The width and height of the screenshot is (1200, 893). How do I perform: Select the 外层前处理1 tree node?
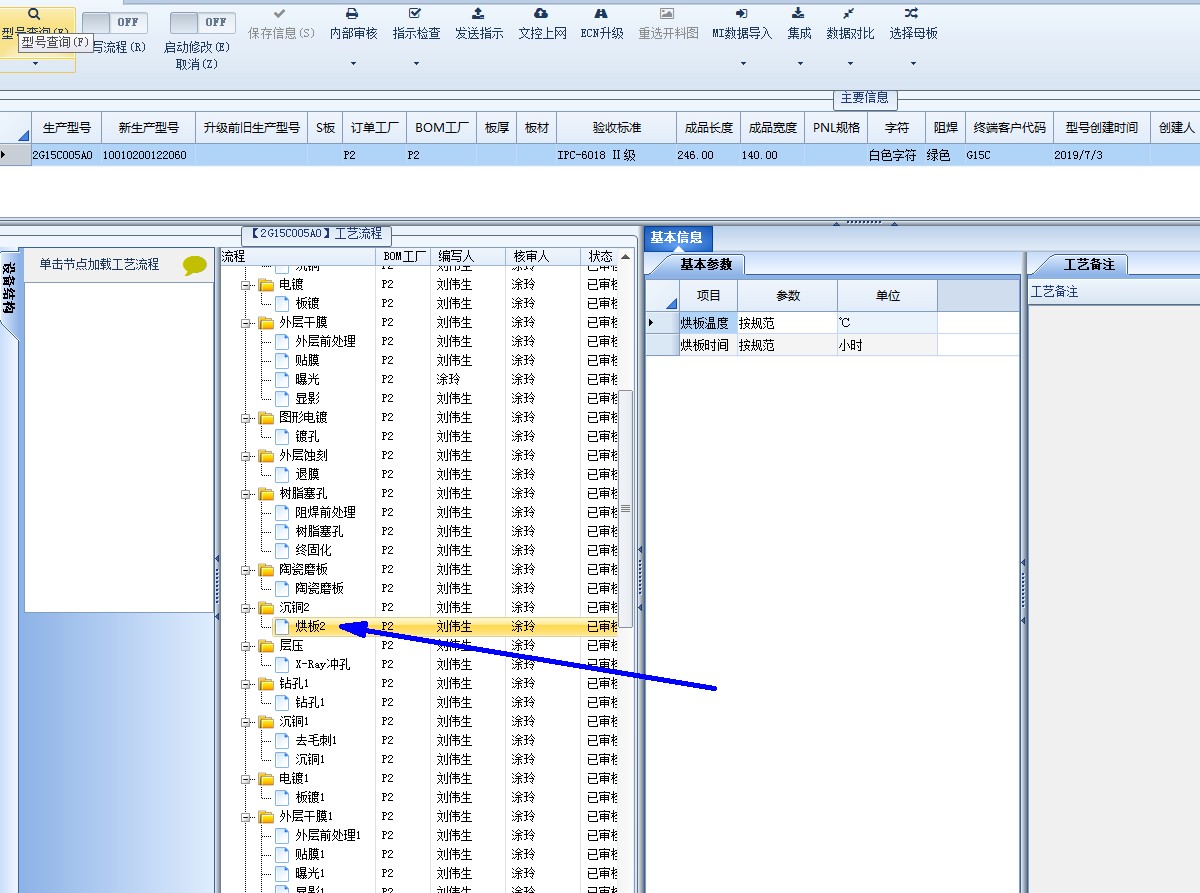328,836
